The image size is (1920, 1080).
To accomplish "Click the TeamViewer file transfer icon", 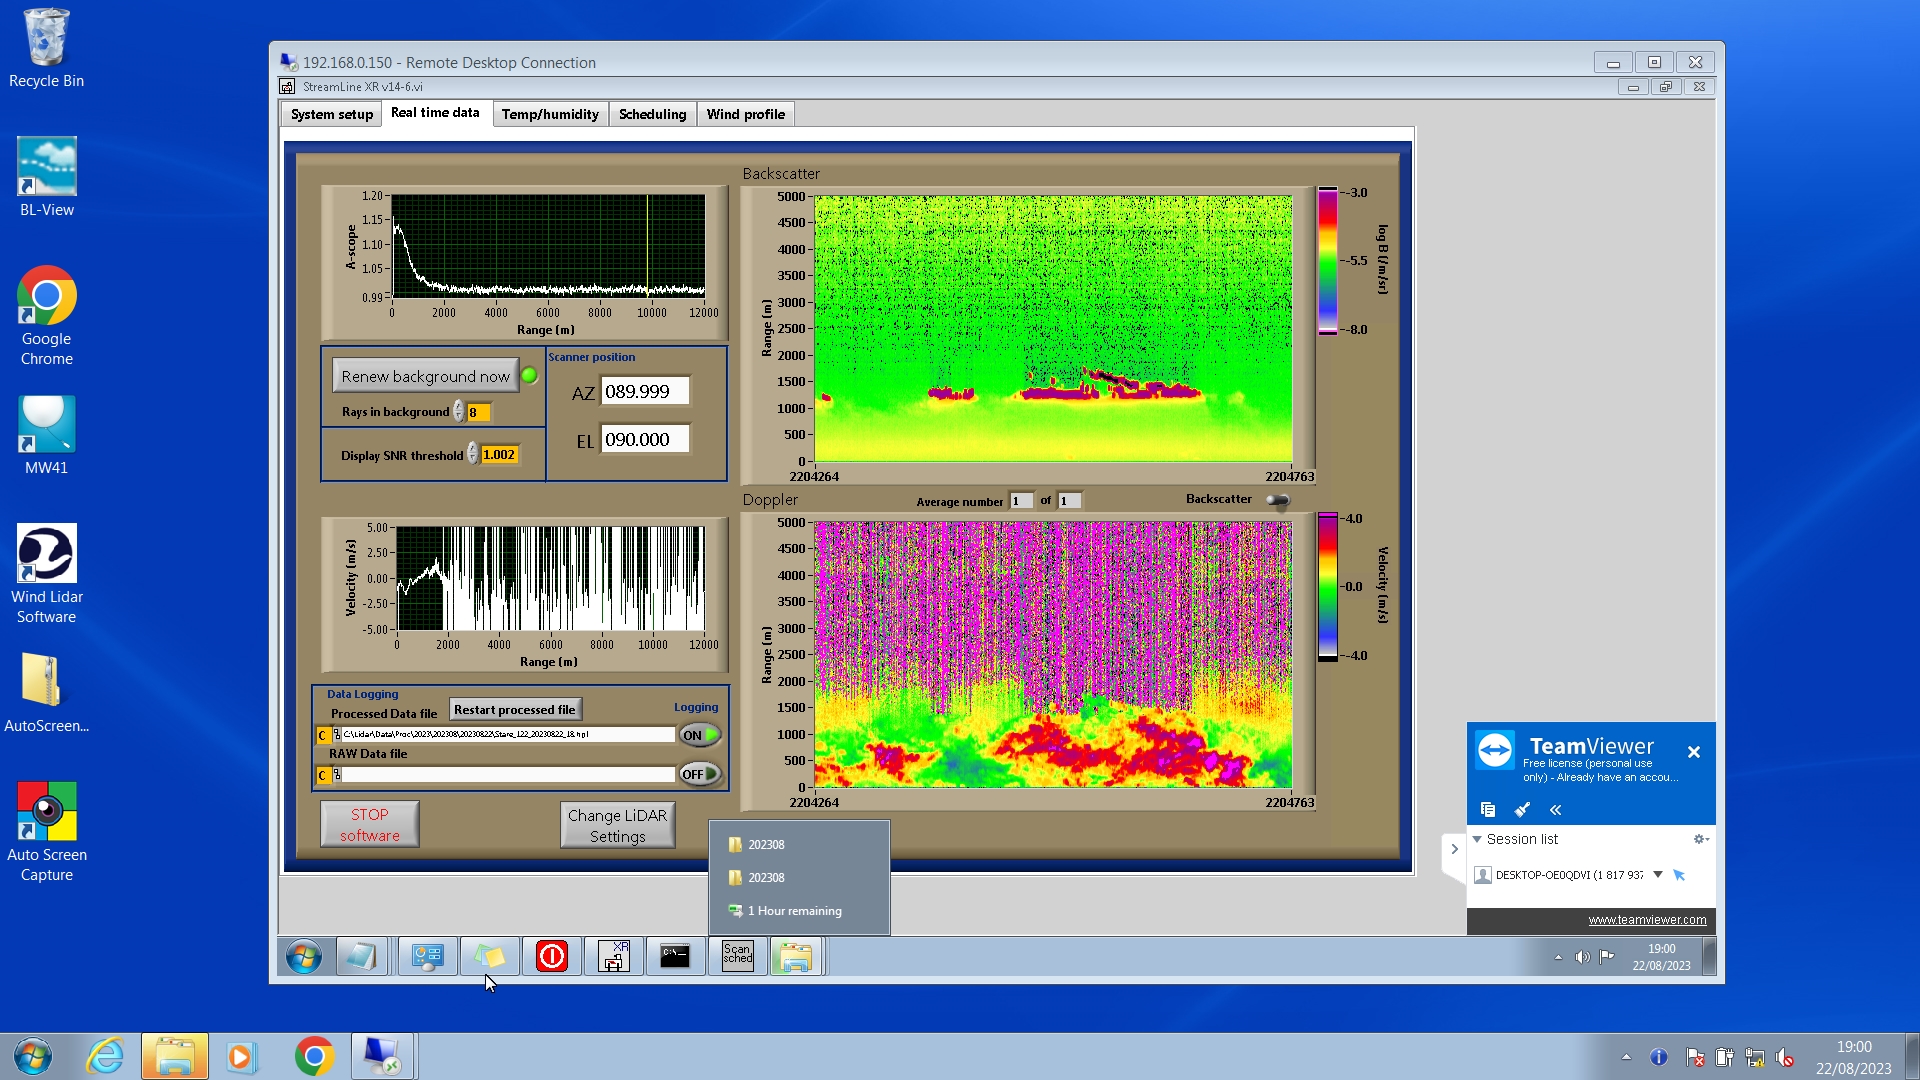I will pyautogui.click(x=1488, y=809).
